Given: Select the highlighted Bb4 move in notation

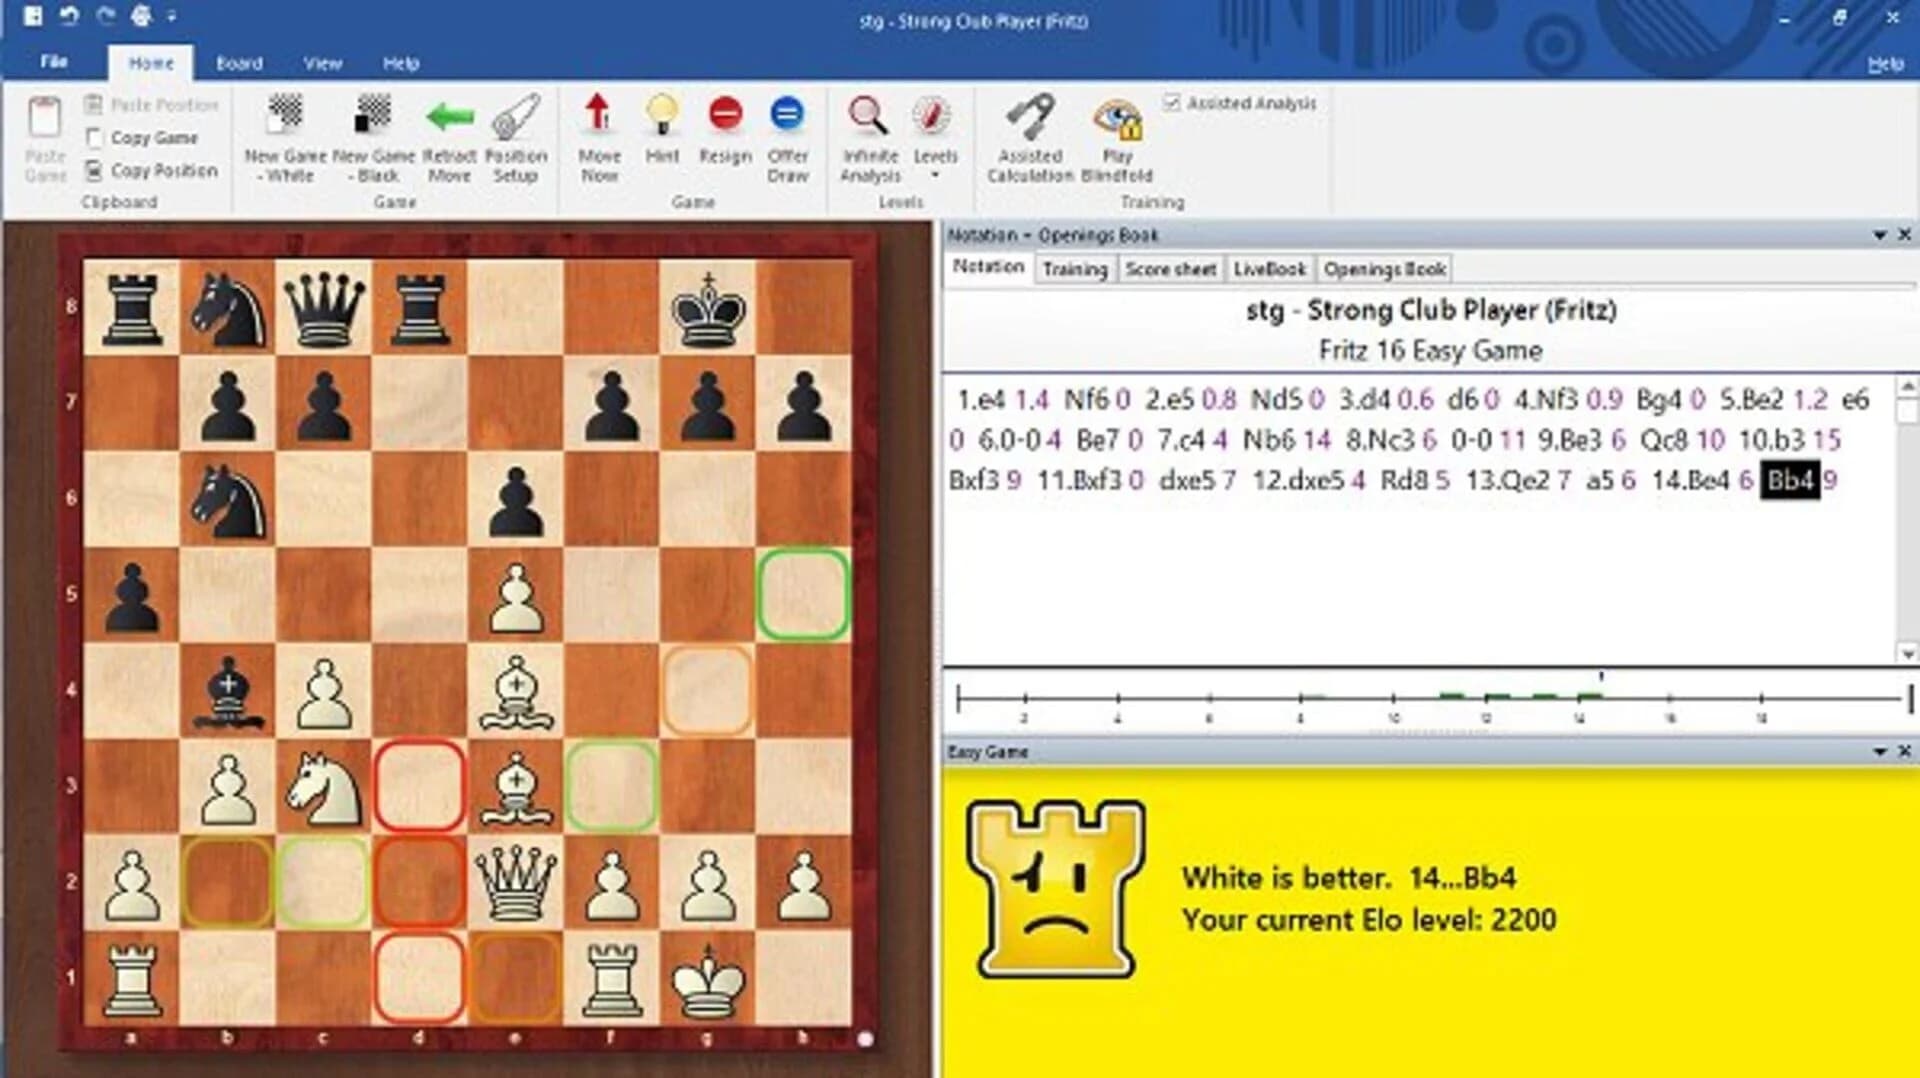Looking at the screenshot, I should click(1791, 481).
